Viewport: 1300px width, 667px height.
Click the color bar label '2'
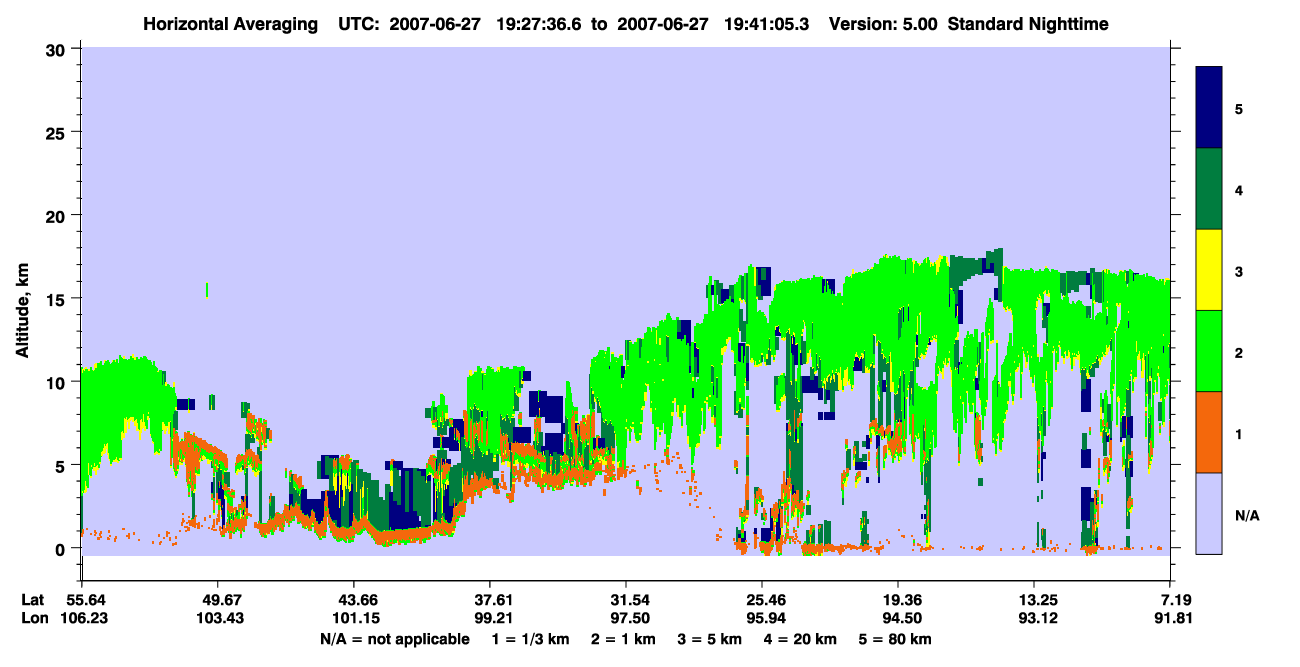pos(1239,352)
